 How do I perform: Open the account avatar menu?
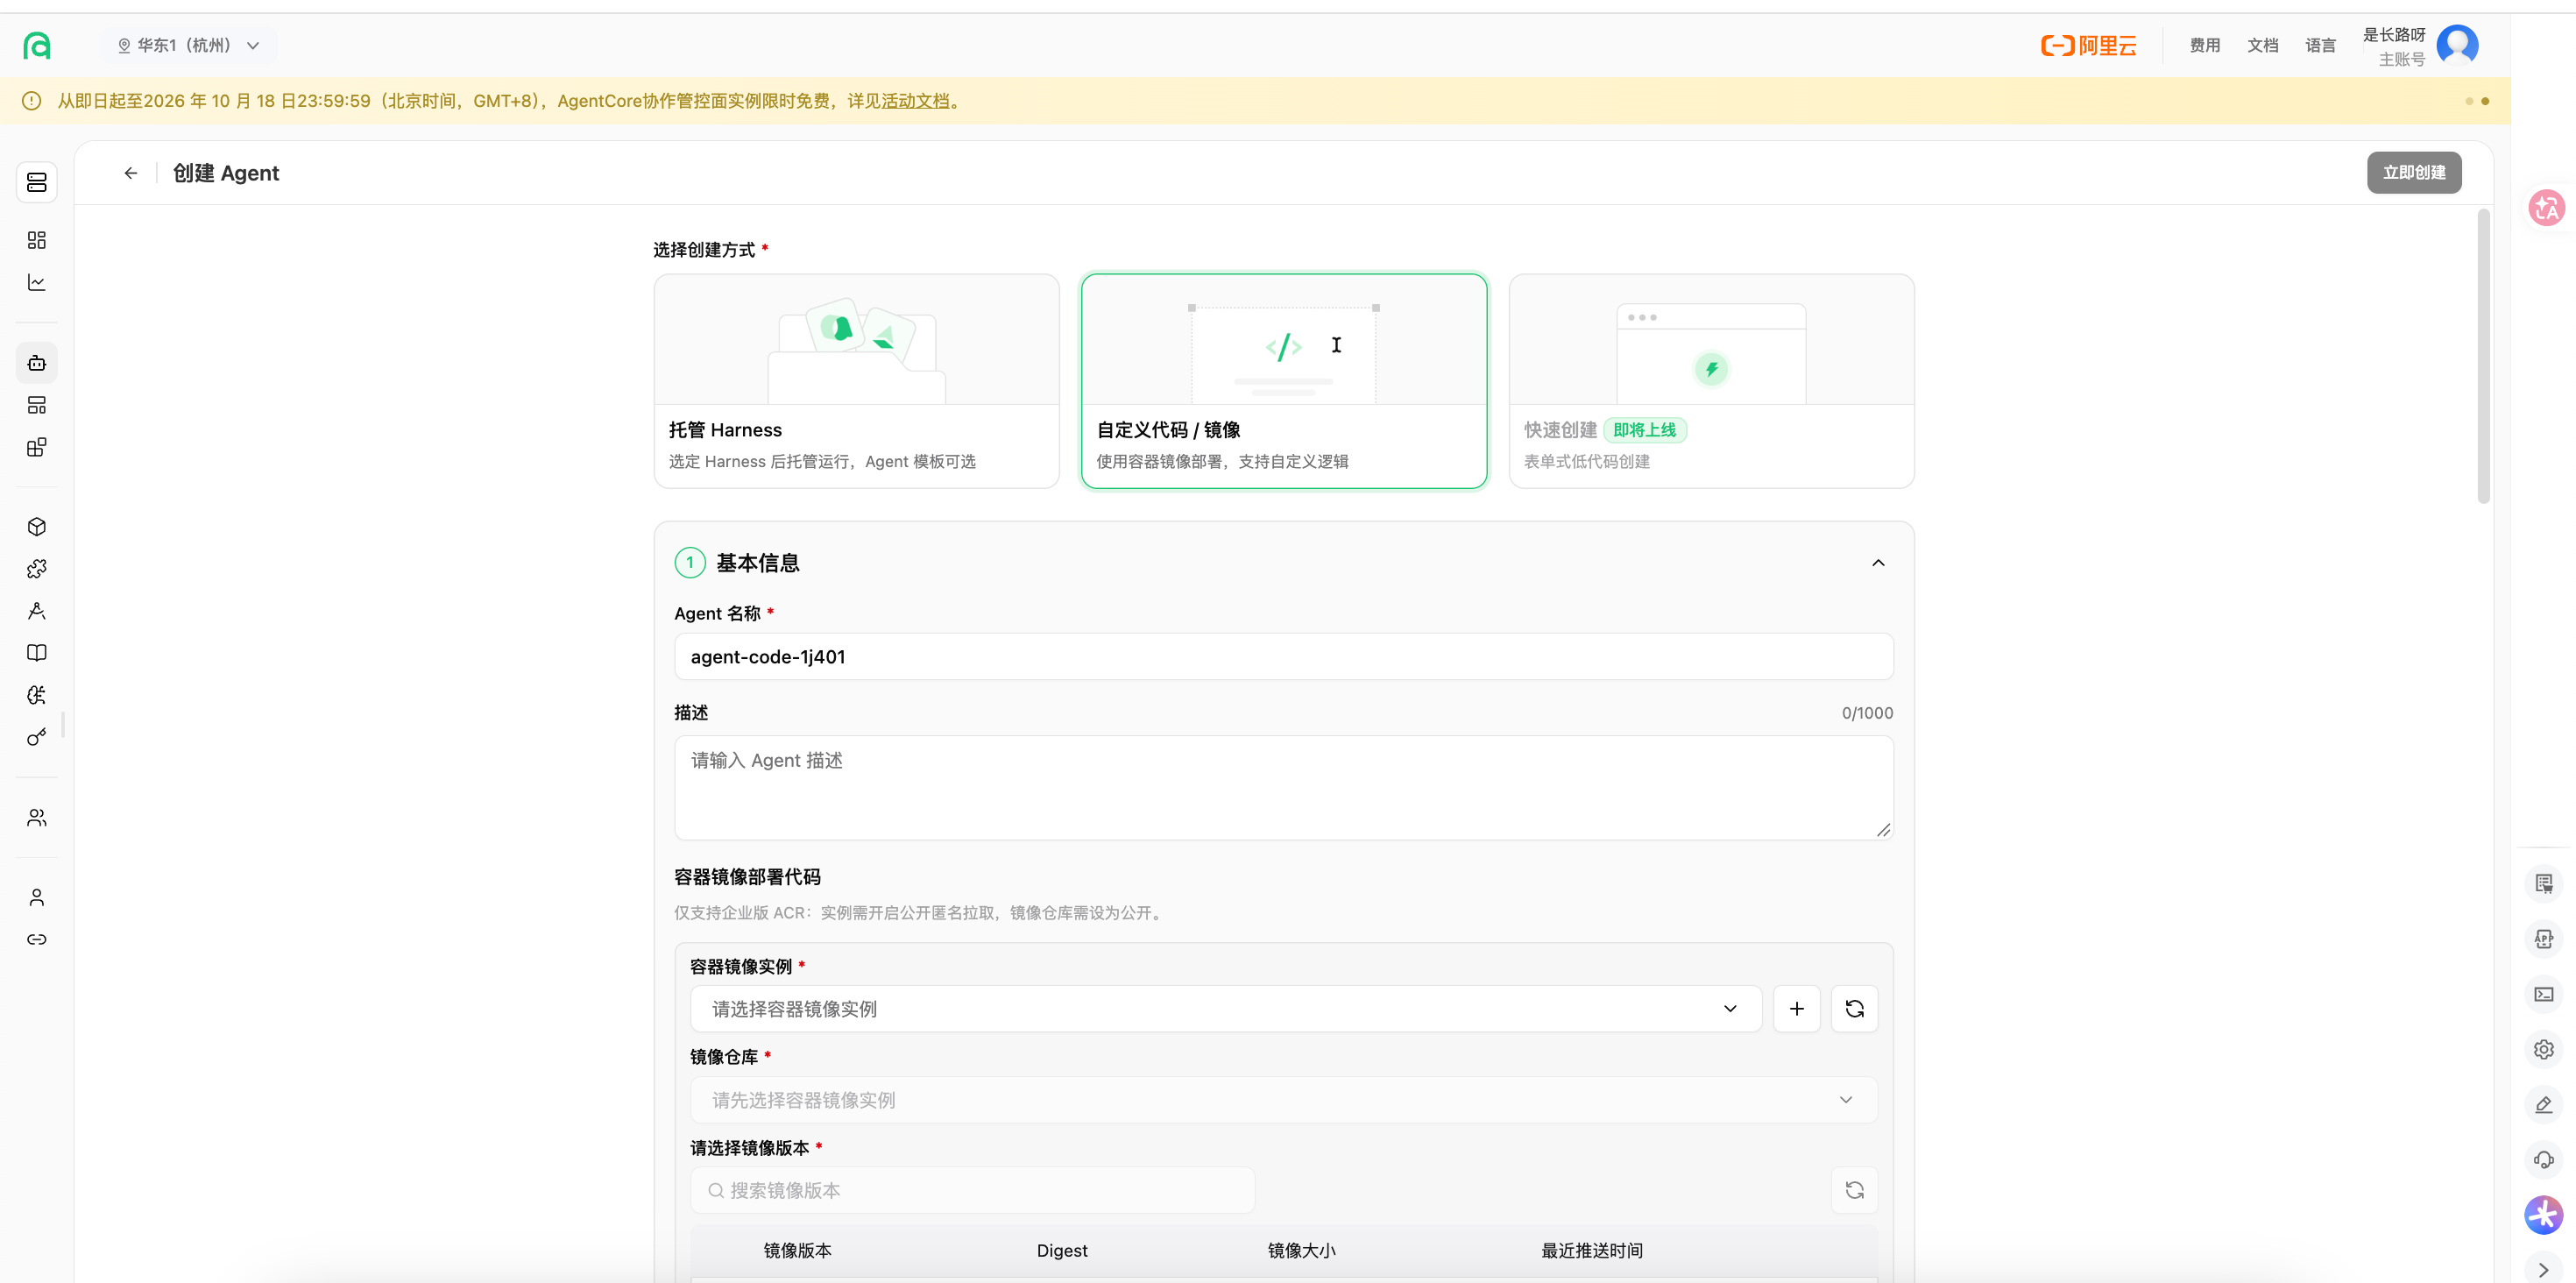click(x=2458, y=45)
